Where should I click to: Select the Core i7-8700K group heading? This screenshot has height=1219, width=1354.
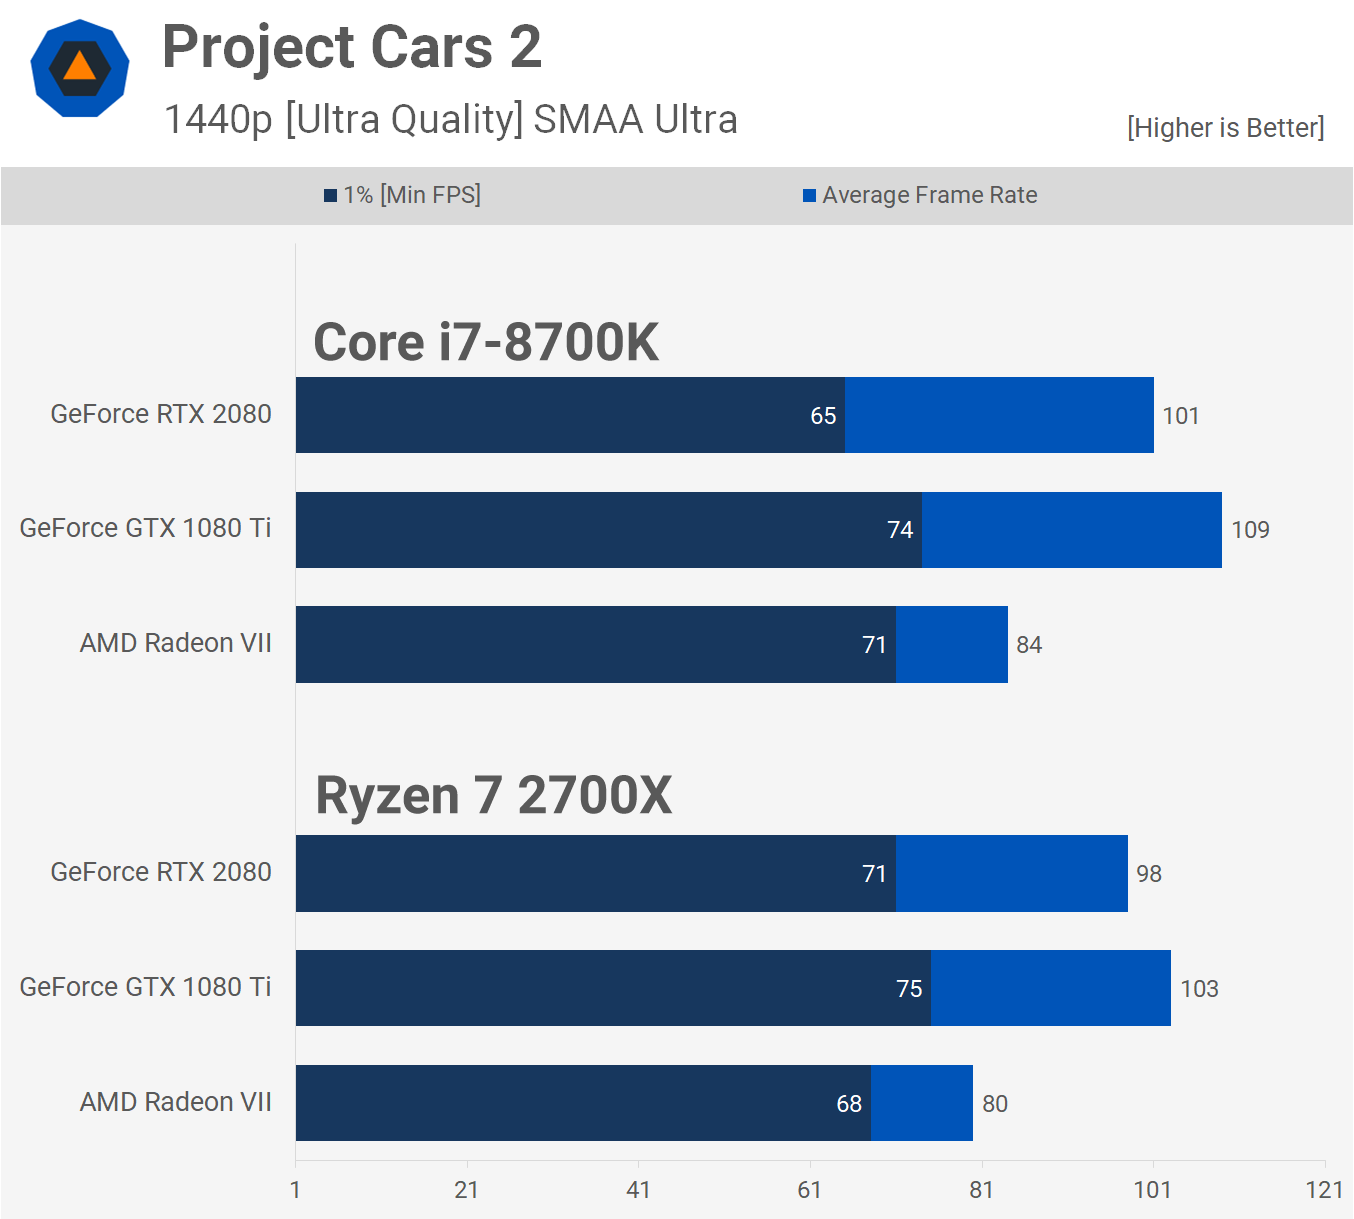(486, 342)
